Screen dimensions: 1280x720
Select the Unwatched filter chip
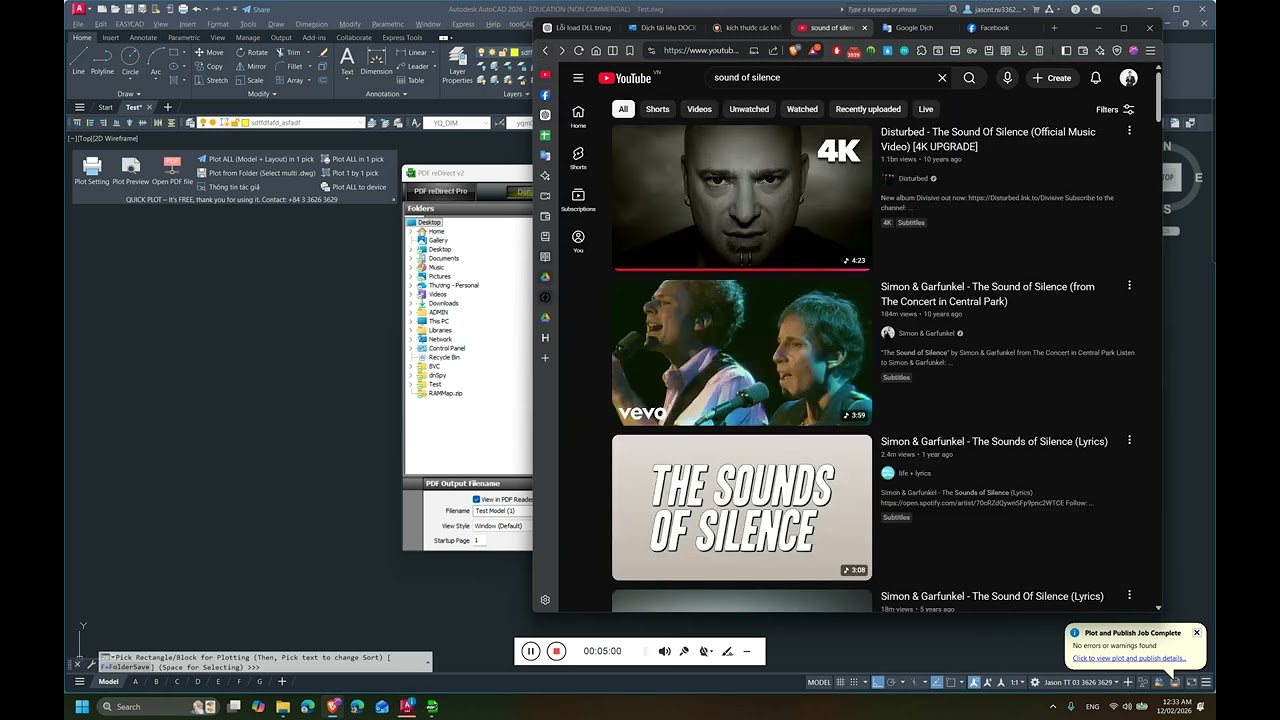749,109
